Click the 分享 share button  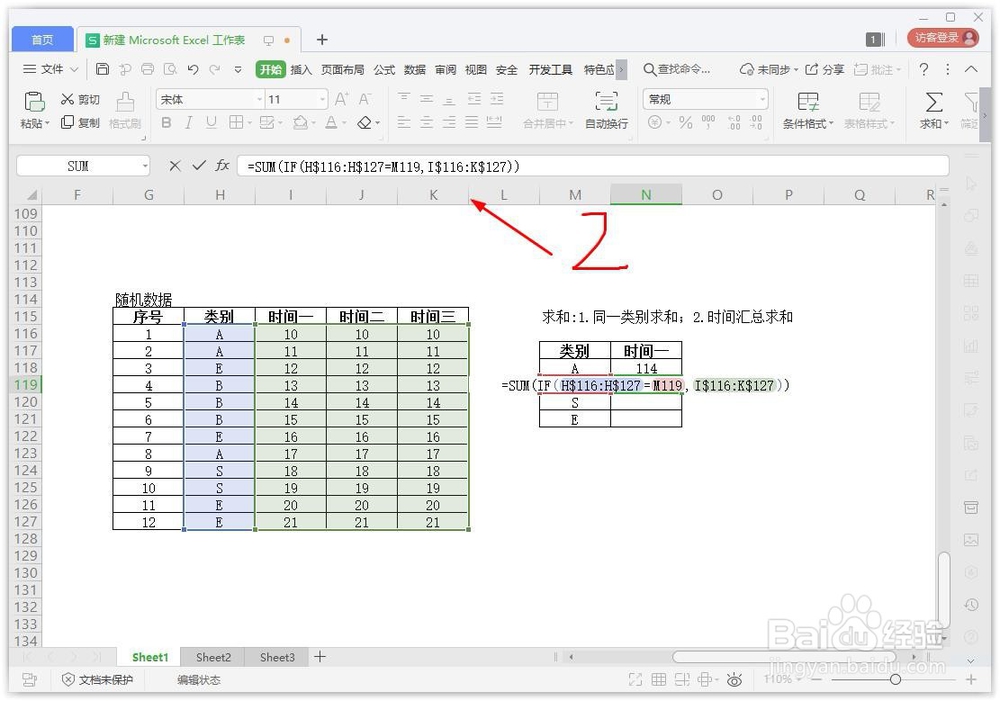click(x=825, y=69)
